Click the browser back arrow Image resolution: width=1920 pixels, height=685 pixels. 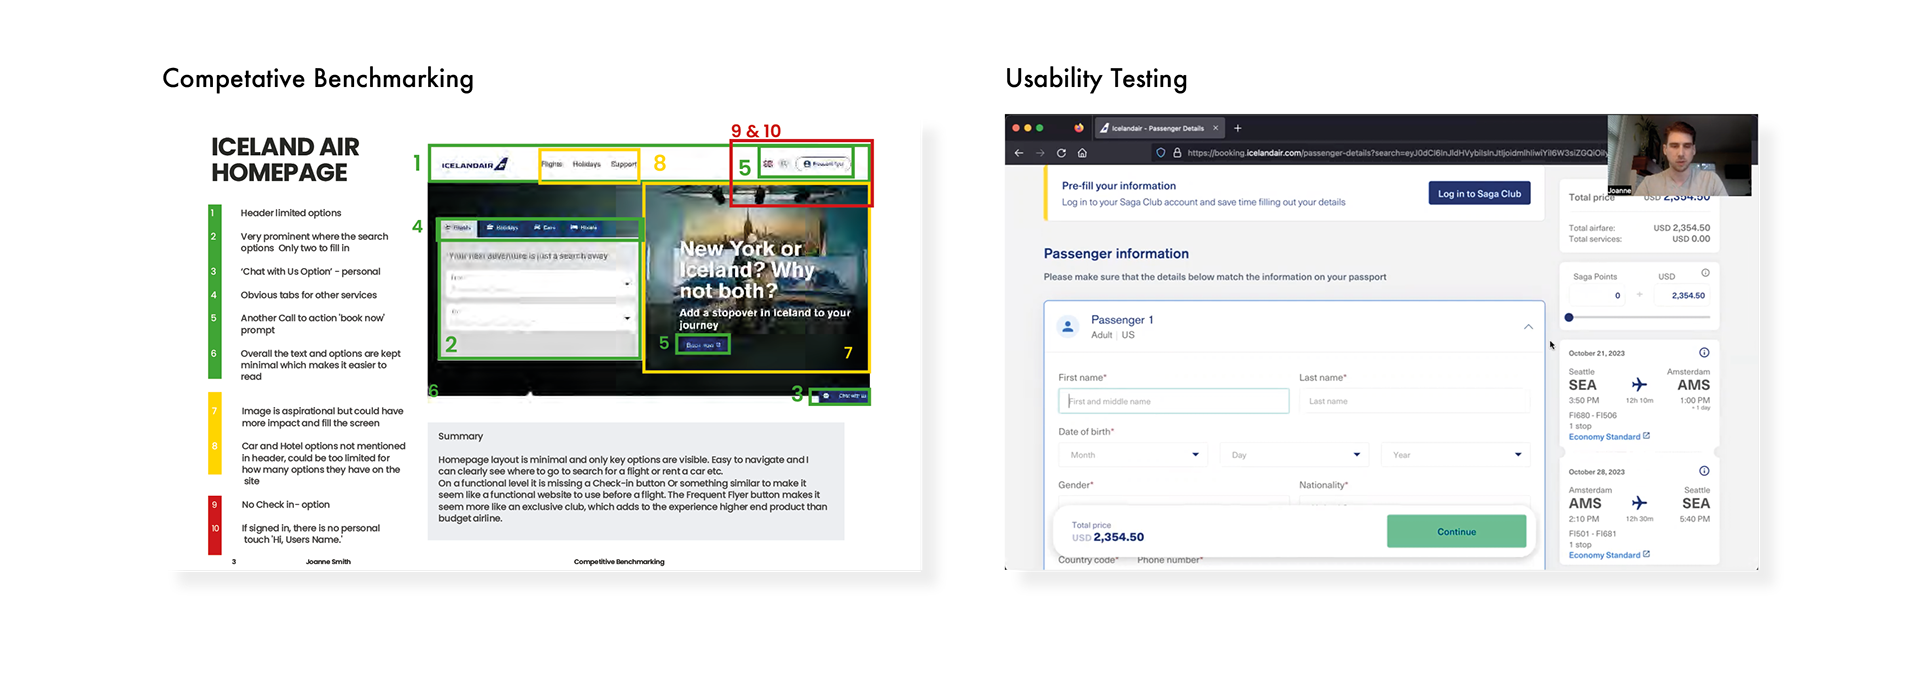coord(1018,153)
